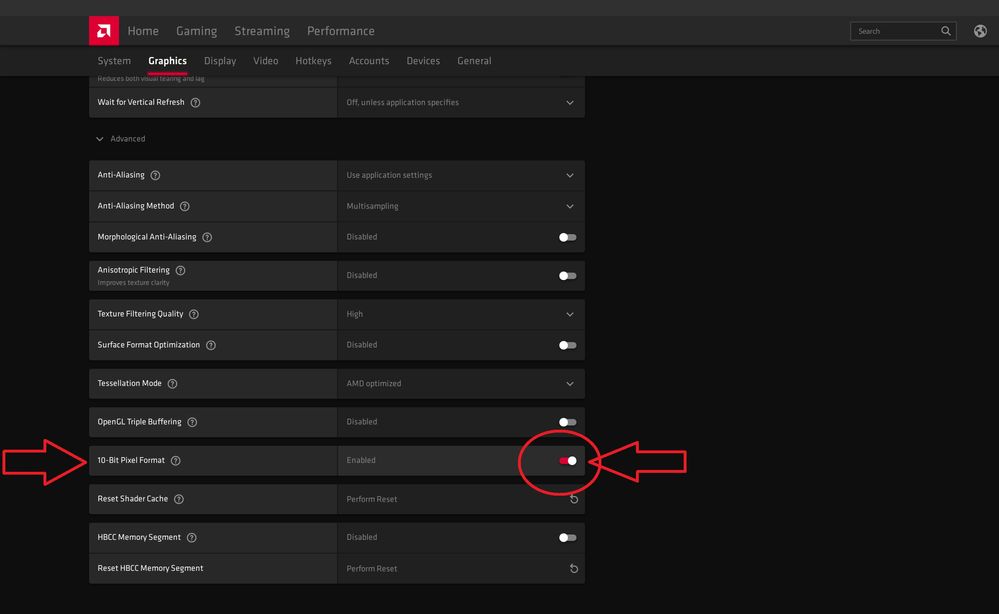Viewport: 999px width, 614px height.
Task: Go to the Performance section
Action: (341, 31)
